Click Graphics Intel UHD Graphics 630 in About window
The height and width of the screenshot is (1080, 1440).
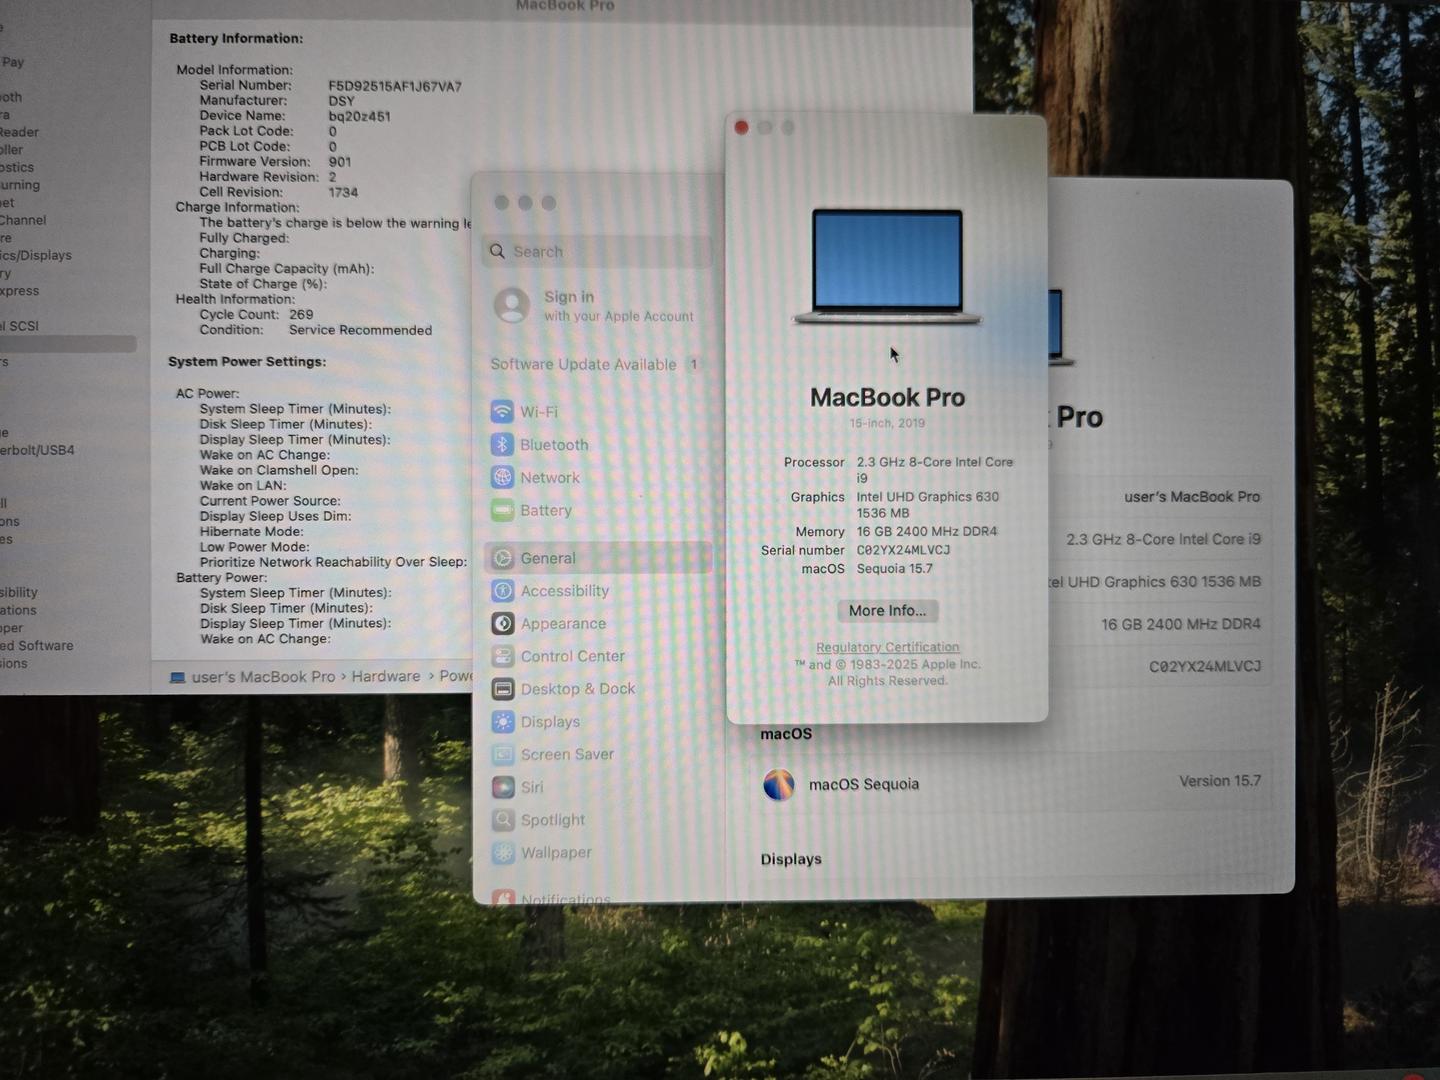[x=927, y=504]
